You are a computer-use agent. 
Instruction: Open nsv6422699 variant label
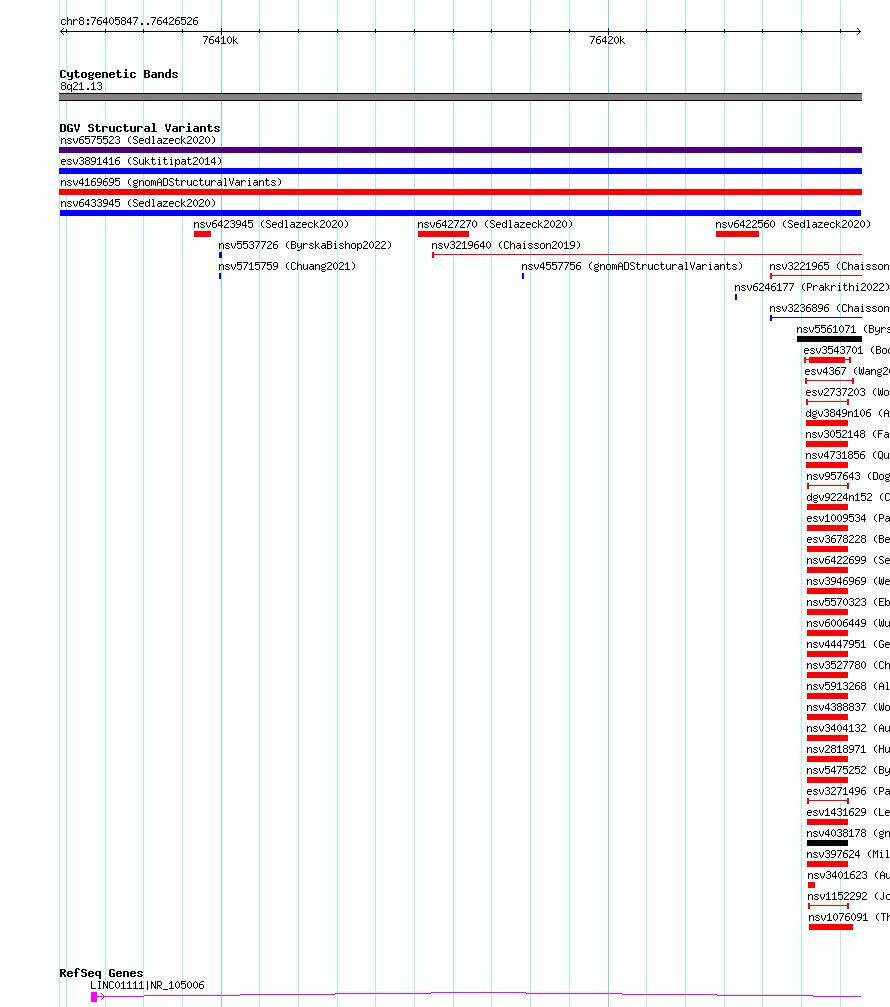848,560
